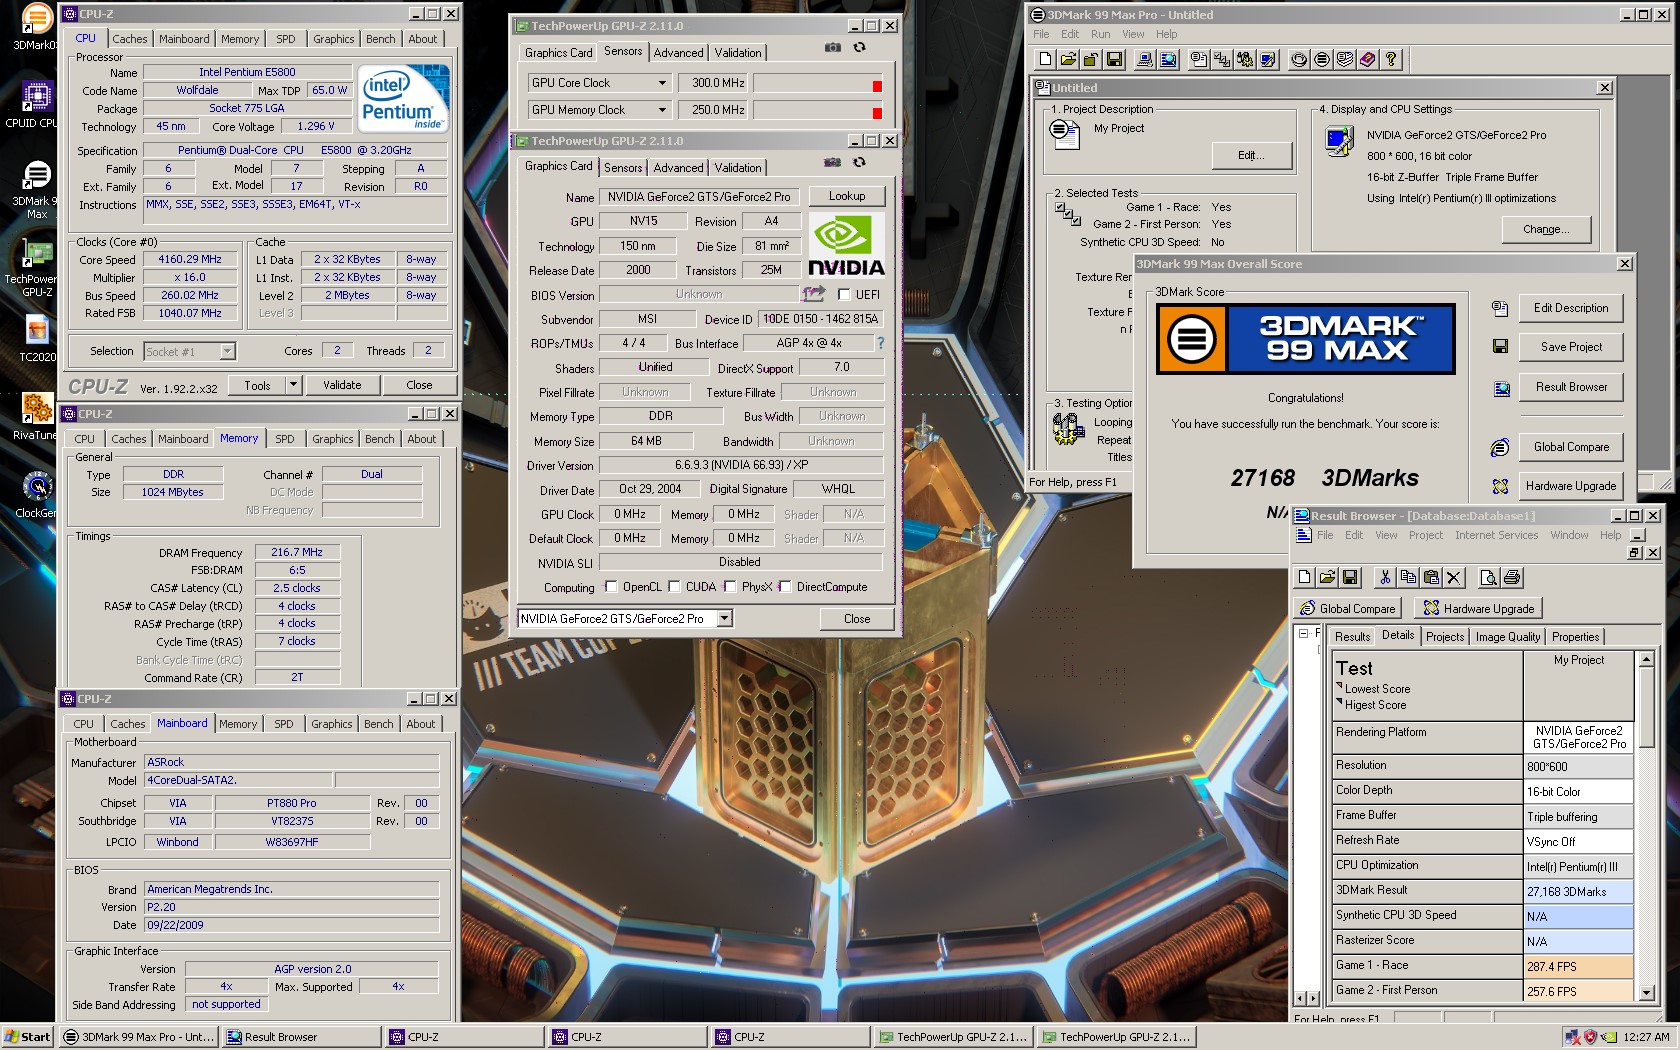The width and height of the screenshot is (1680, 1050).
Task: Toggle OpenCL computing checkbox
Action: (x=612, y=587)
